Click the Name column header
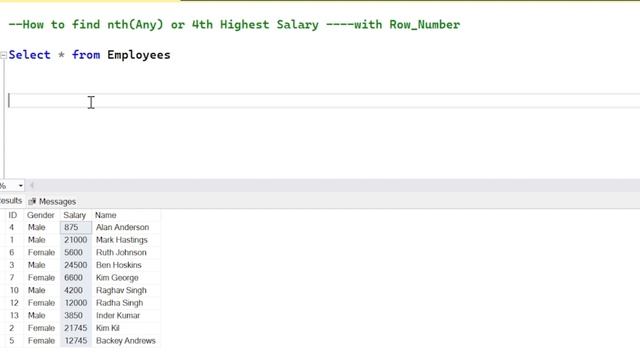640x360 pixels. tap(106, 215)
